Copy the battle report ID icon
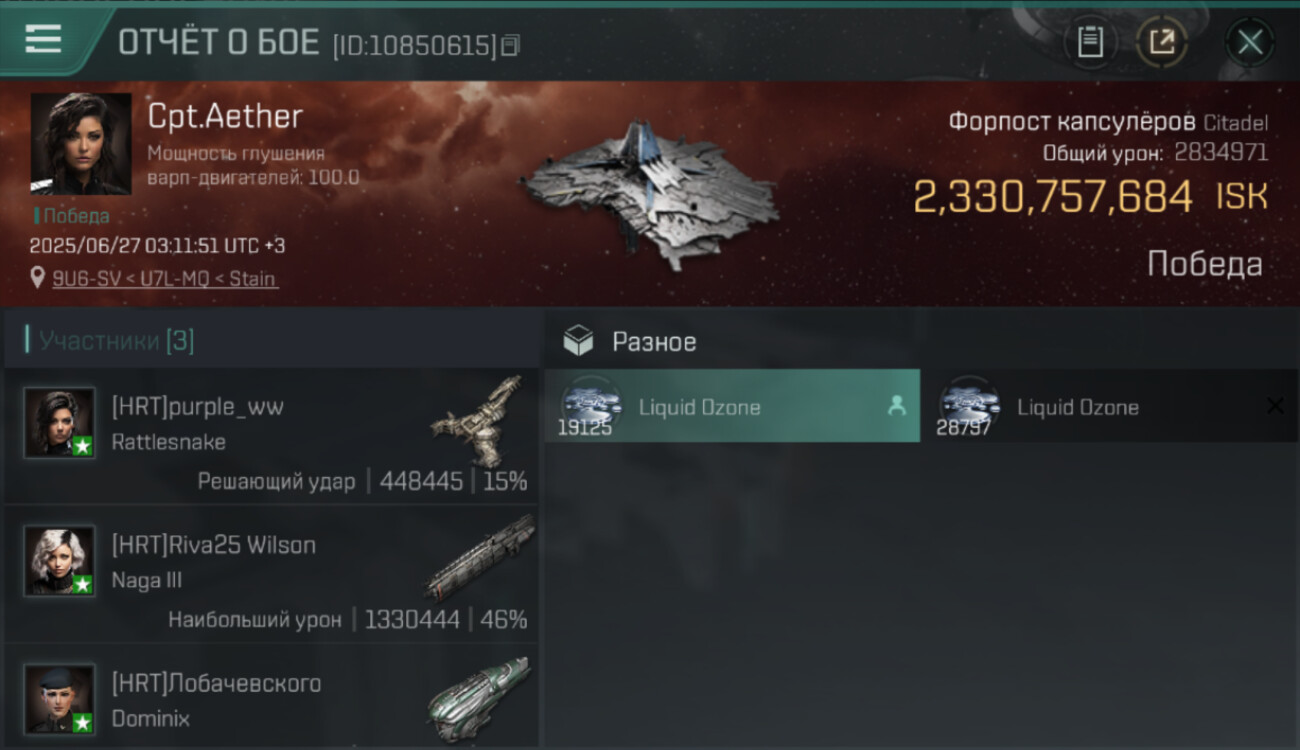 tap(510, 45)
